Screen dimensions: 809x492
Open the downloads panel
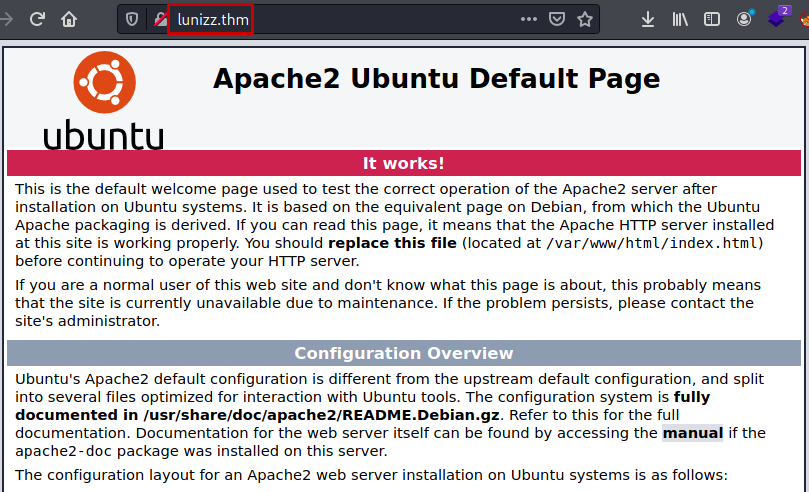[648, 20]
